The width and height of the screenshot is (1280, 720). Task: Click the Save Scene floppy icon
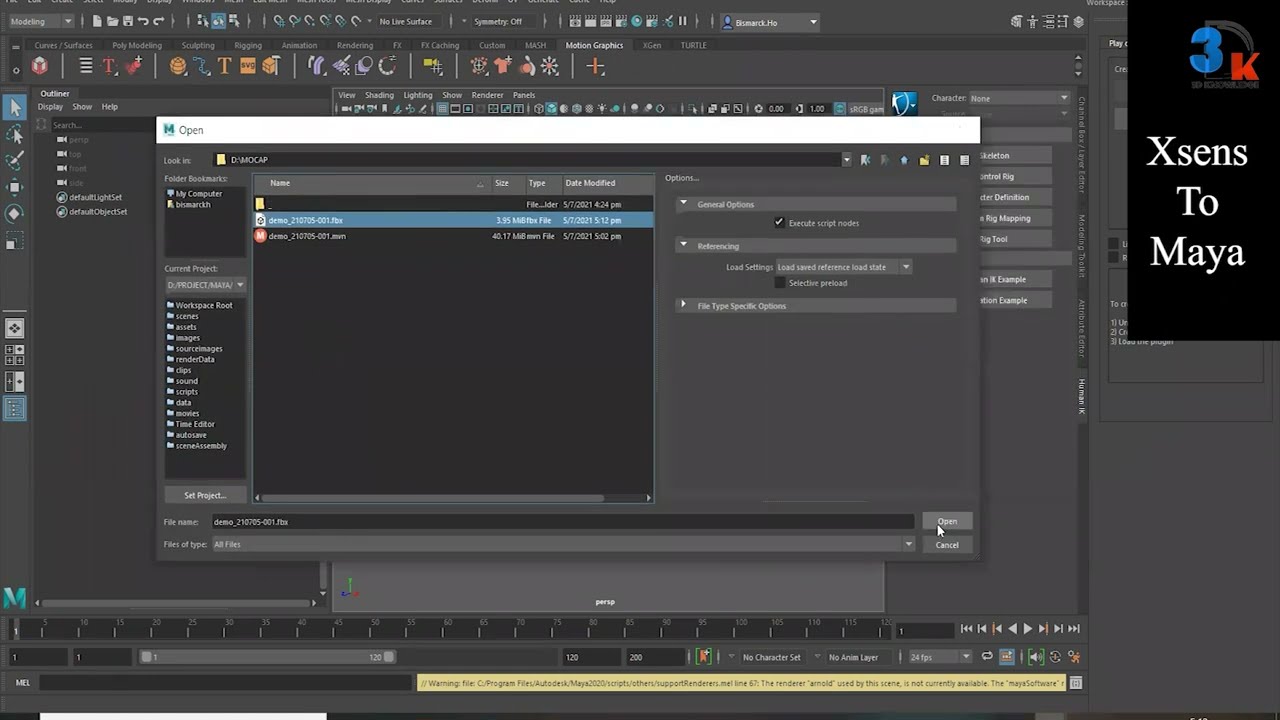click(127, 21)
